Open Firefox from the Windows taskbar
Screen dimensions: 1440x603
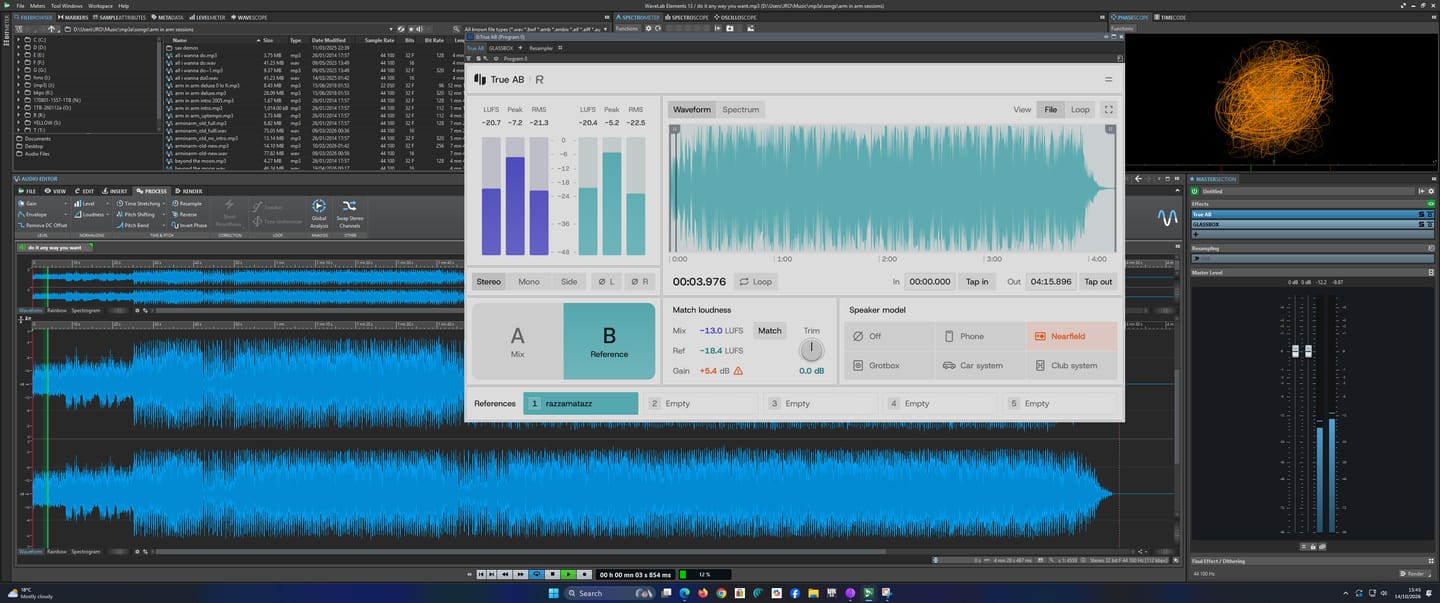tap(704, 593)
